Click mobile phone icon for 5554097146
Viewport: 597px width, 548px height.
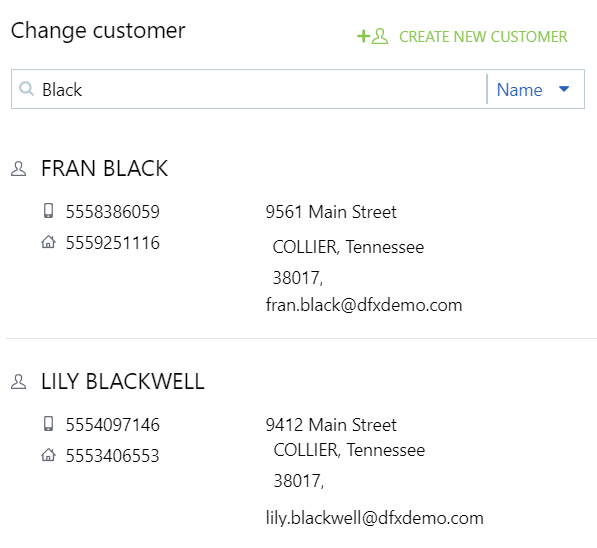(48, 423)
